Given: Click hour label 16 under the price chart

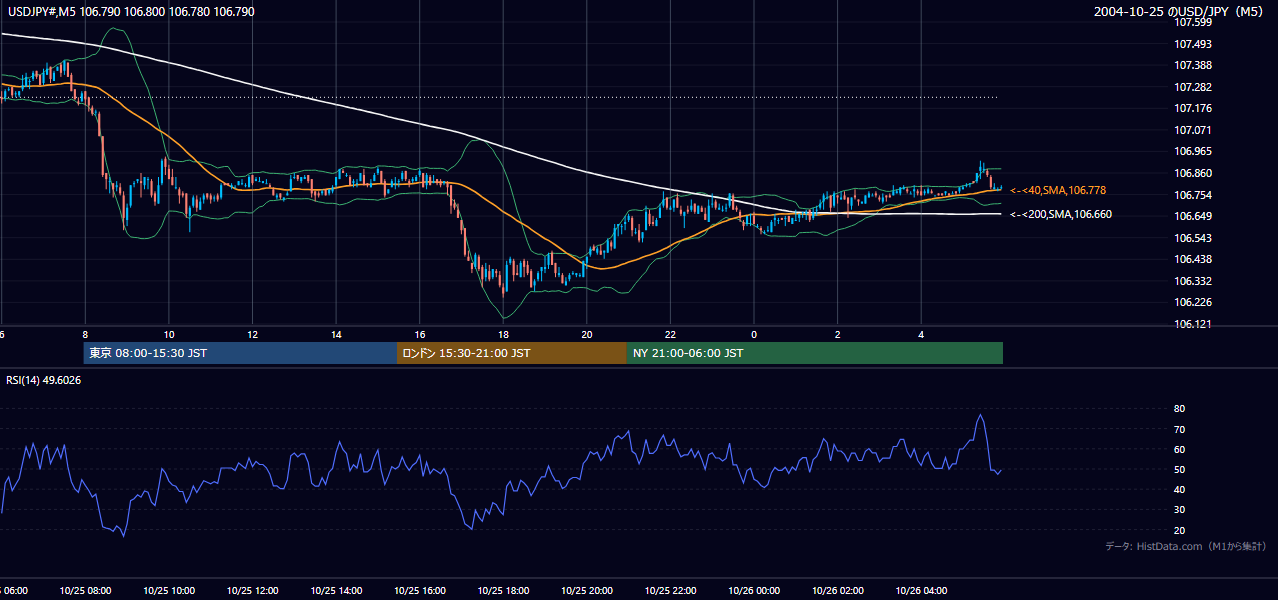Looking at the screenshot, I should pyautogui.click(x=420, y=335).
